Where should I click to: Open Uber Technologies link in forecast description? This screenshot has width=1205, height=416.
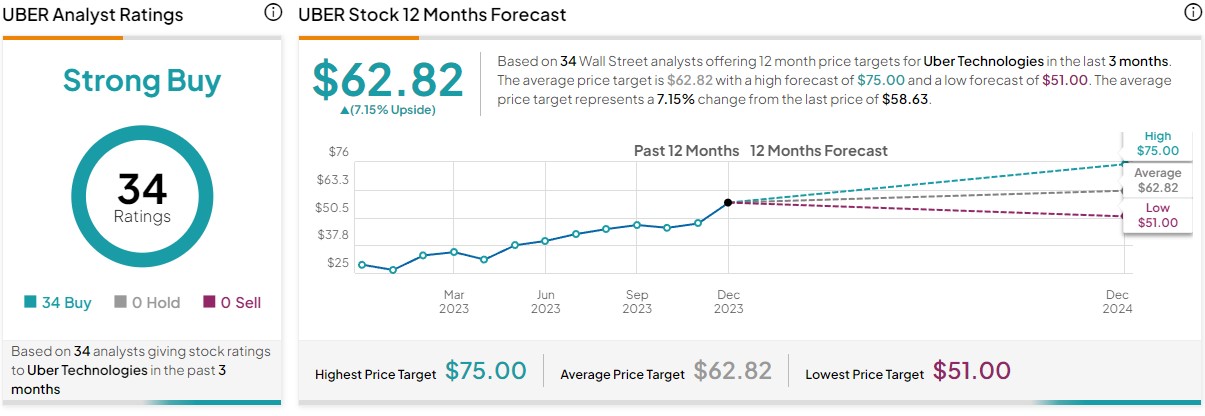pyautogui.click(x=984, y=61)
